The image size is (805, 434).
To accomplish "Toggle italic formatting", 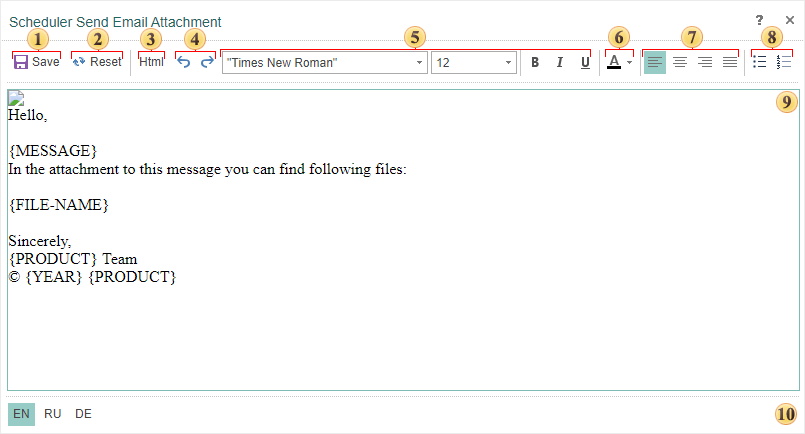I will (560, 63).
